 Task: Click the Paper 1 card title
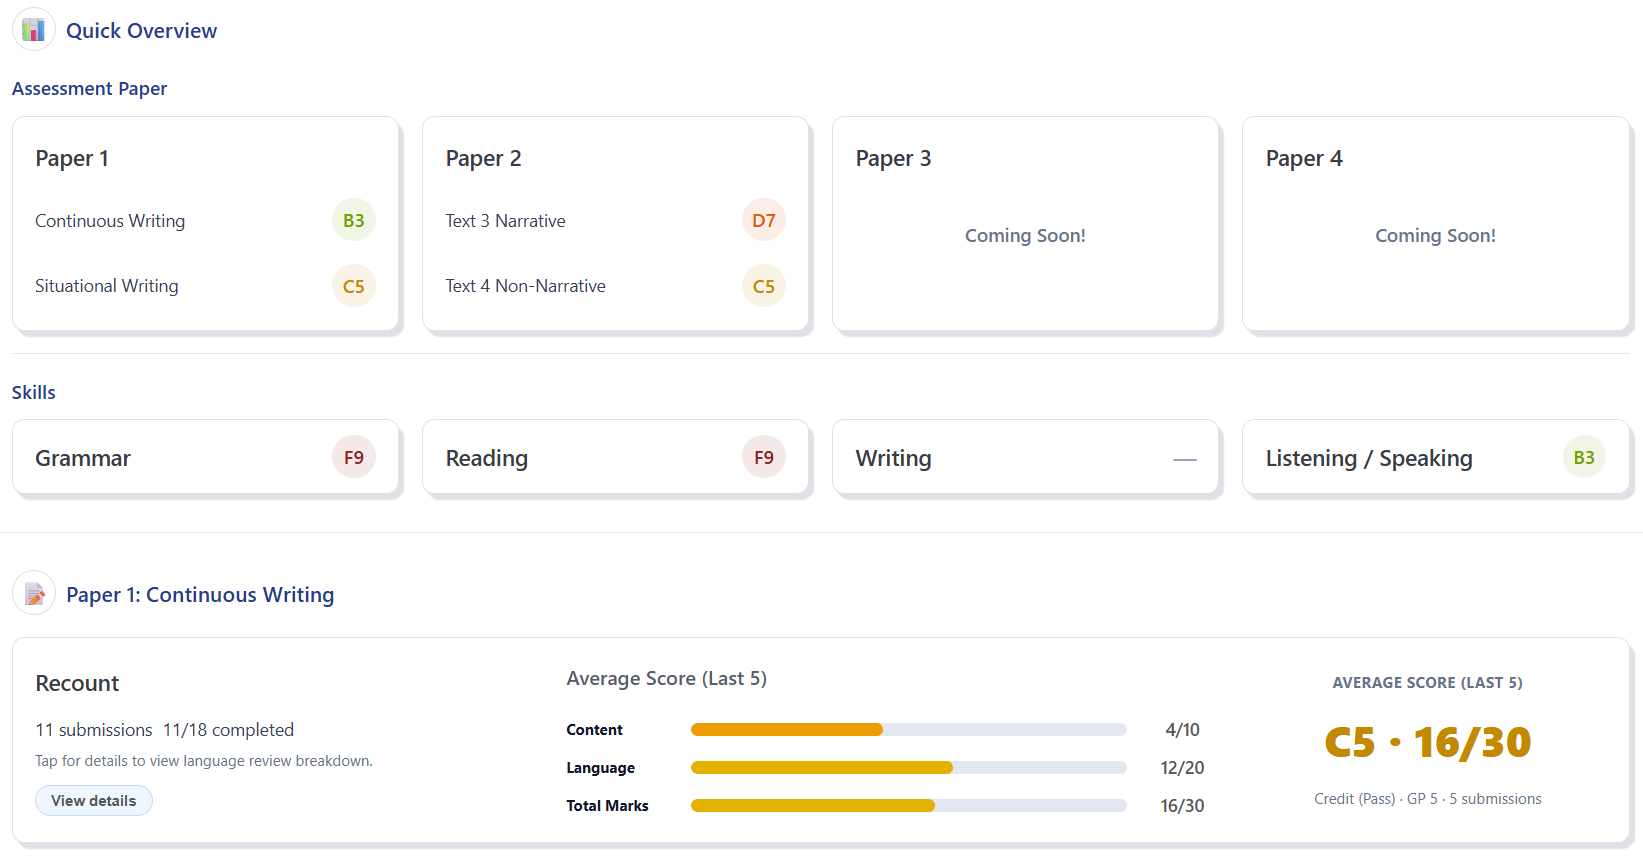pos(72,158)
